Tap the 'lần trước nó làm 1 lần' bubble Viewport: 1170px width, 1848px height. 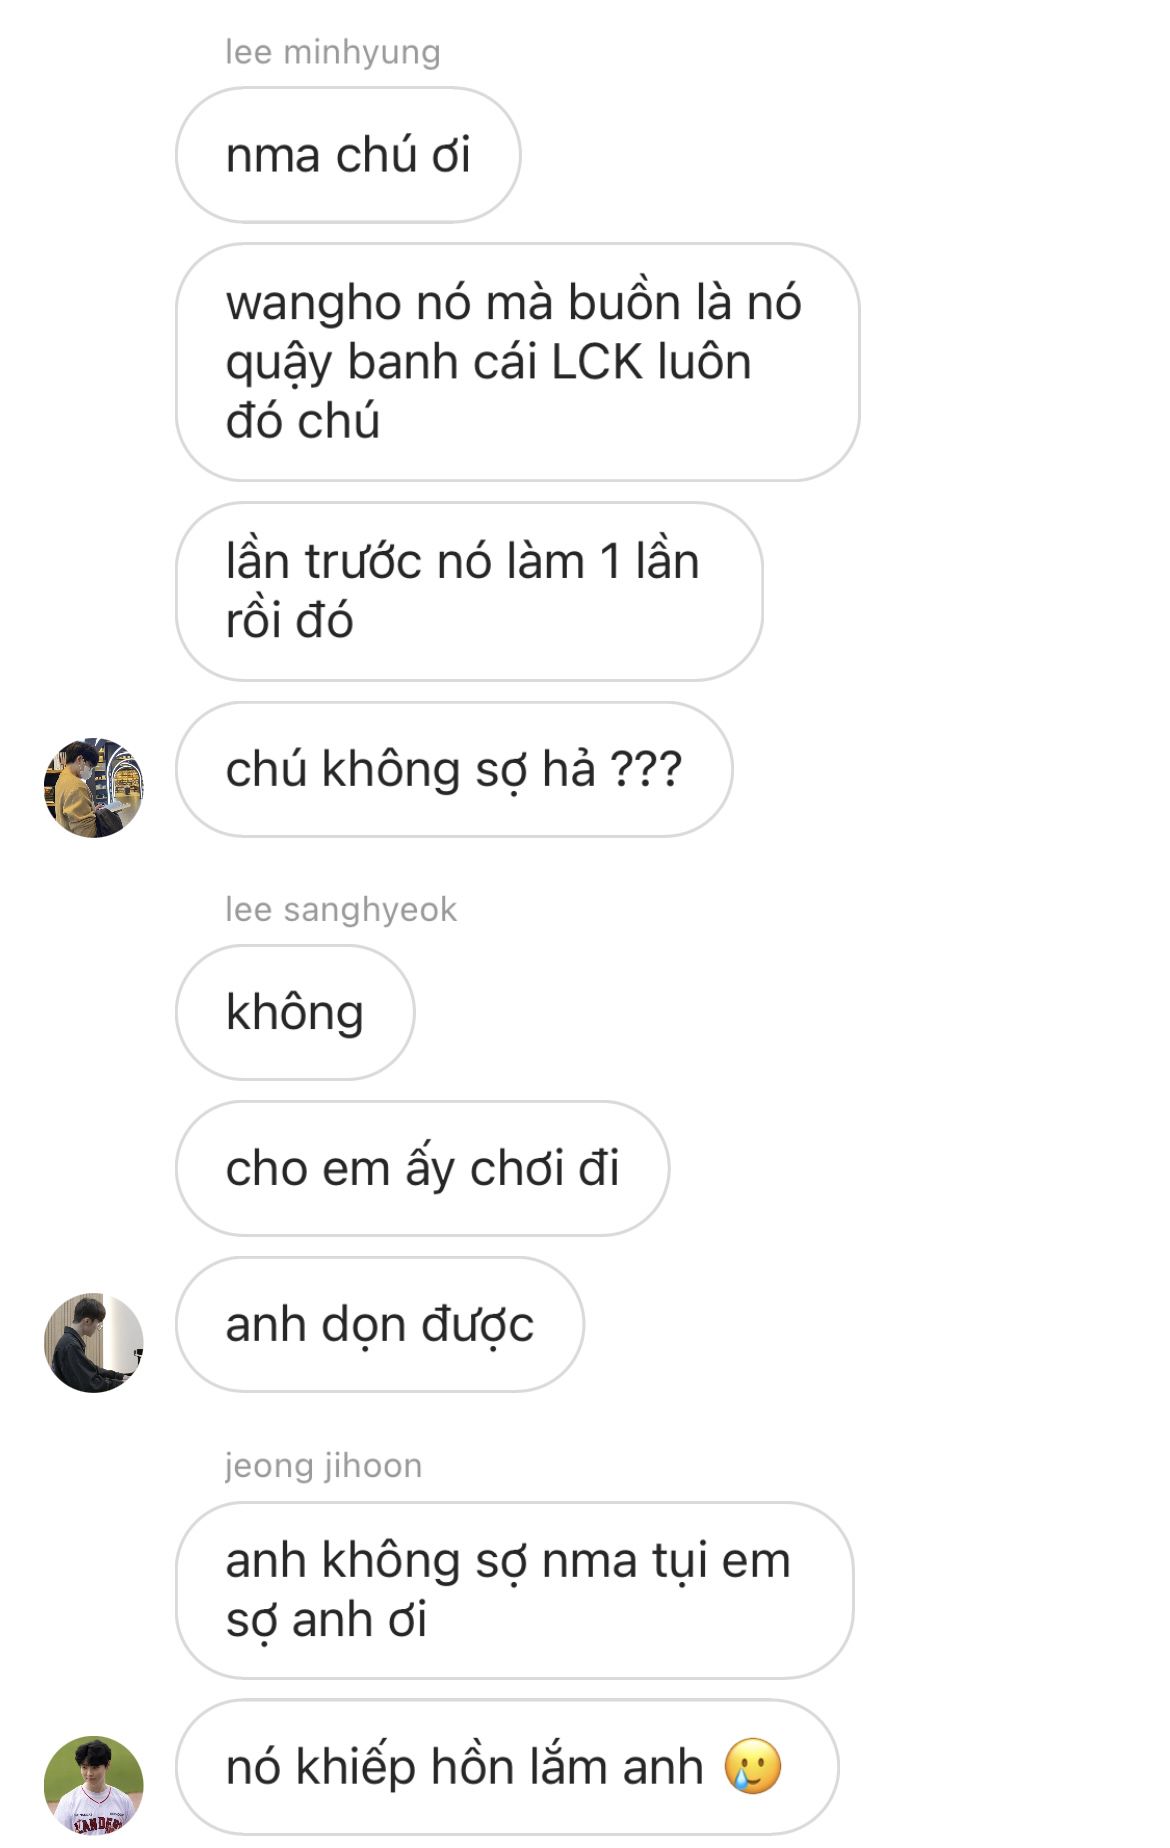469,591
